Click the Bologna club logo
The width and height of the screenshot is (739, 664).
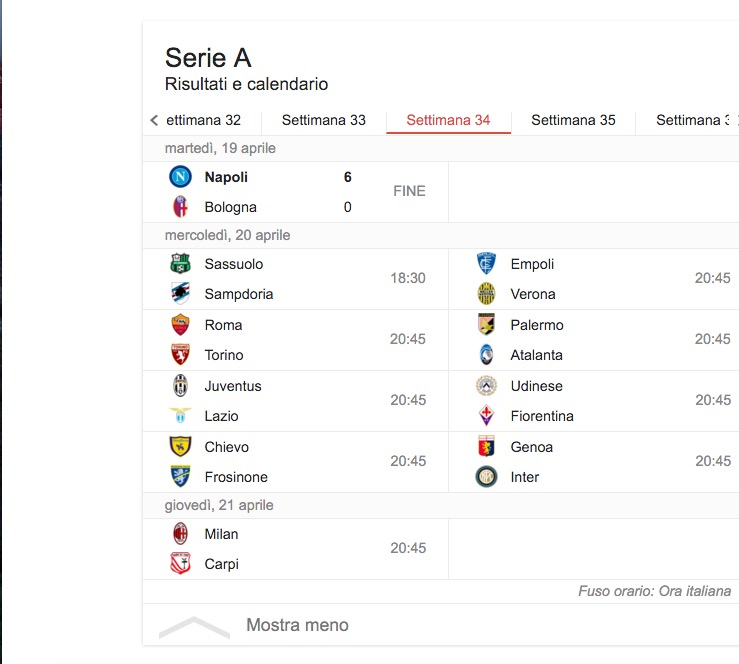click(x=180, y=207)
